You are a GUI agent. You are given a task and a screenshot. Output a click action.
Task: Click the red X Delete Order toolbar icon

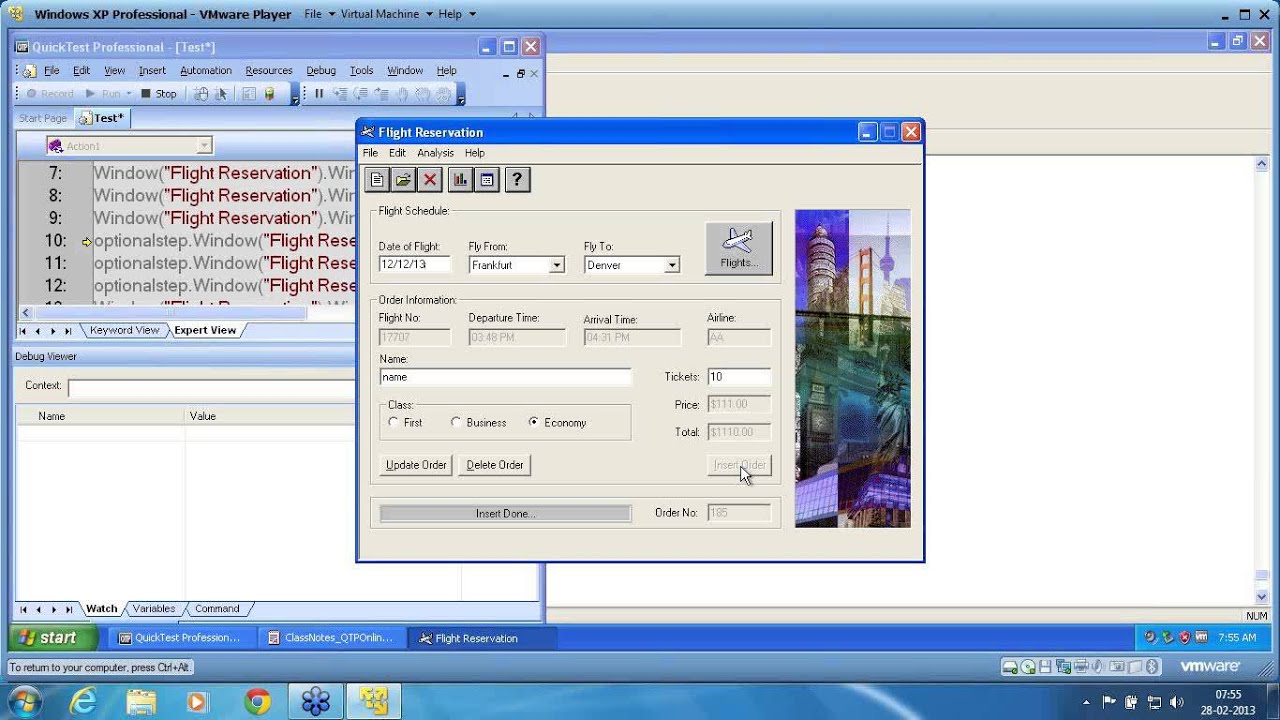[430, 180]
